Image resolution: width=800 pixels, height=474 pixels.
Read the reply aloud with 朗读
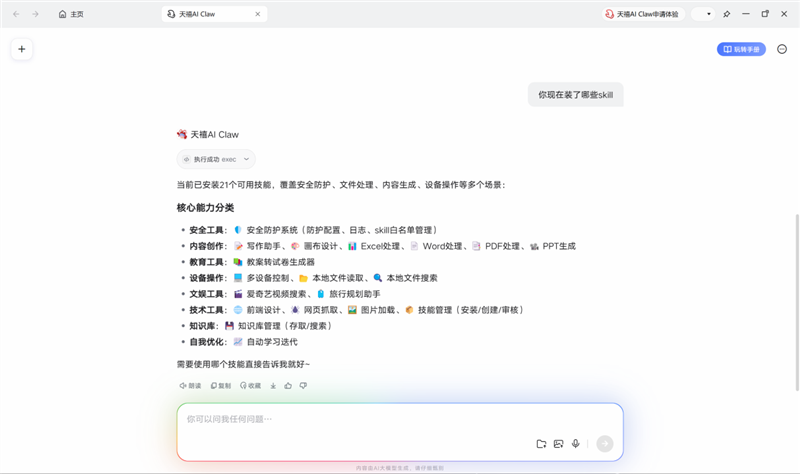(190, 386)
